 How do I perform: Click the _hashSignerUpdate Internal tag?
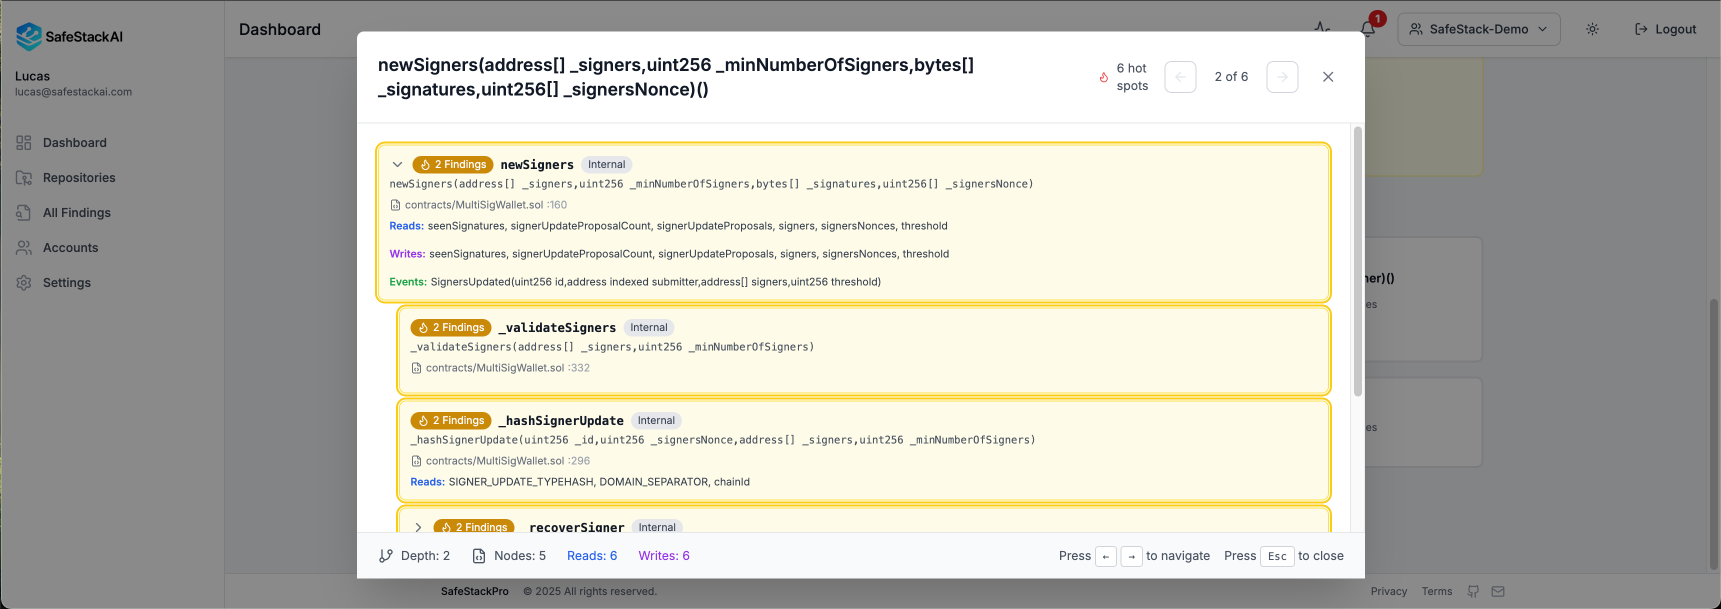coord(656,421)
